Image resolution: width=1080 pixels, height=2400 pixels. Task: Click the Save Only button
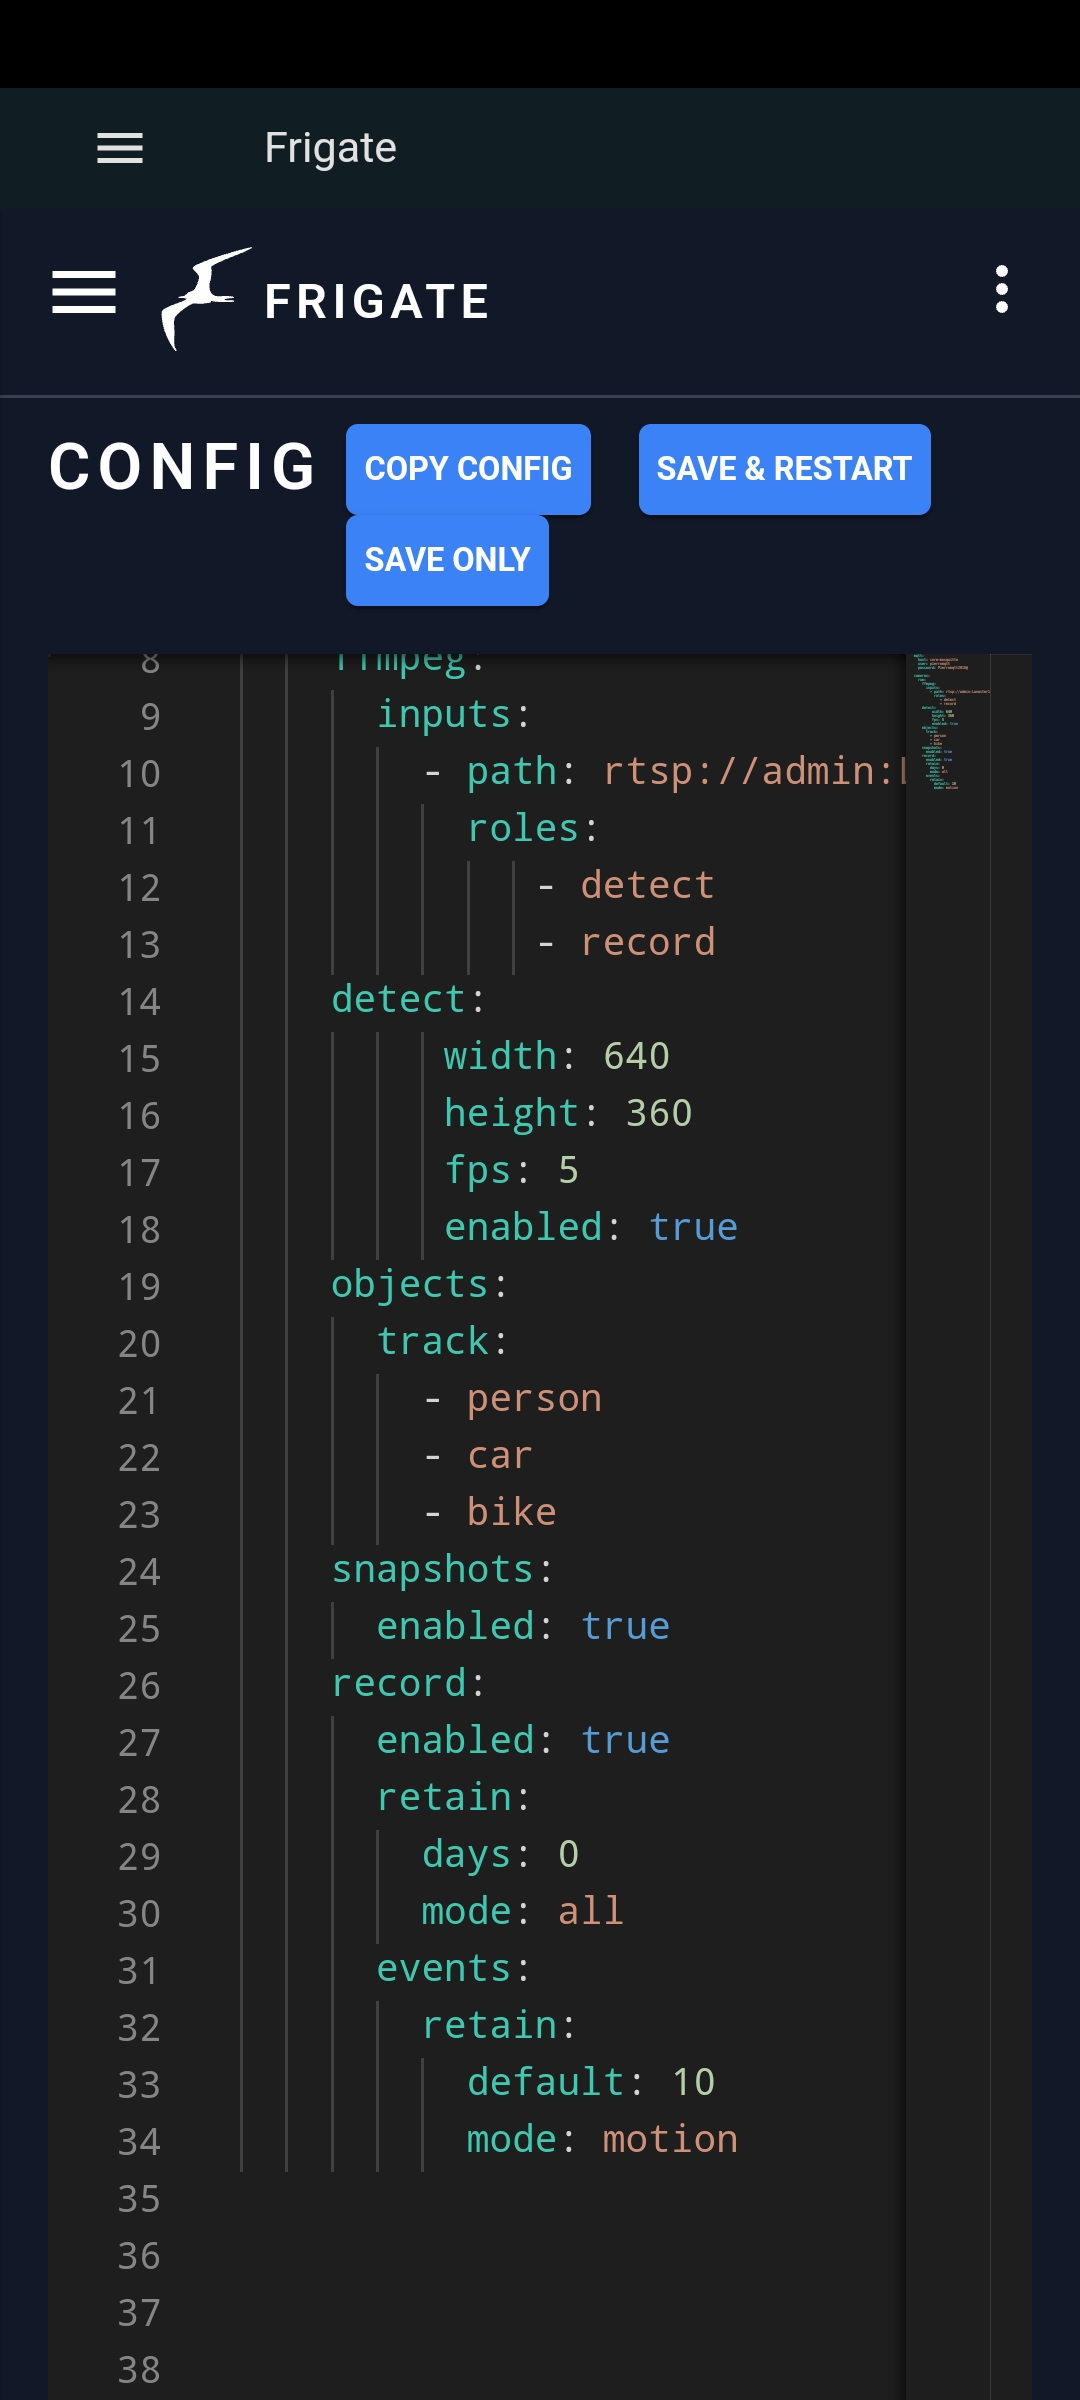pyautogui.click(x=447, y=560)
